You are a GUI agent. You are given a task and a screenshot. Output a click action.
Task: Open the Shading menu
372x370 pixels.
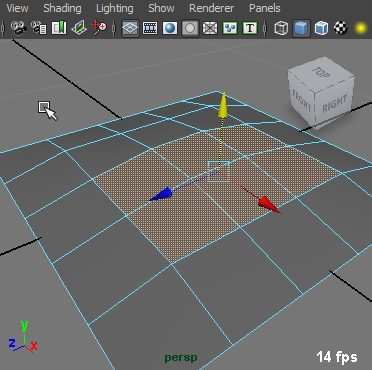pyautogui.click(x=62, y=8)
